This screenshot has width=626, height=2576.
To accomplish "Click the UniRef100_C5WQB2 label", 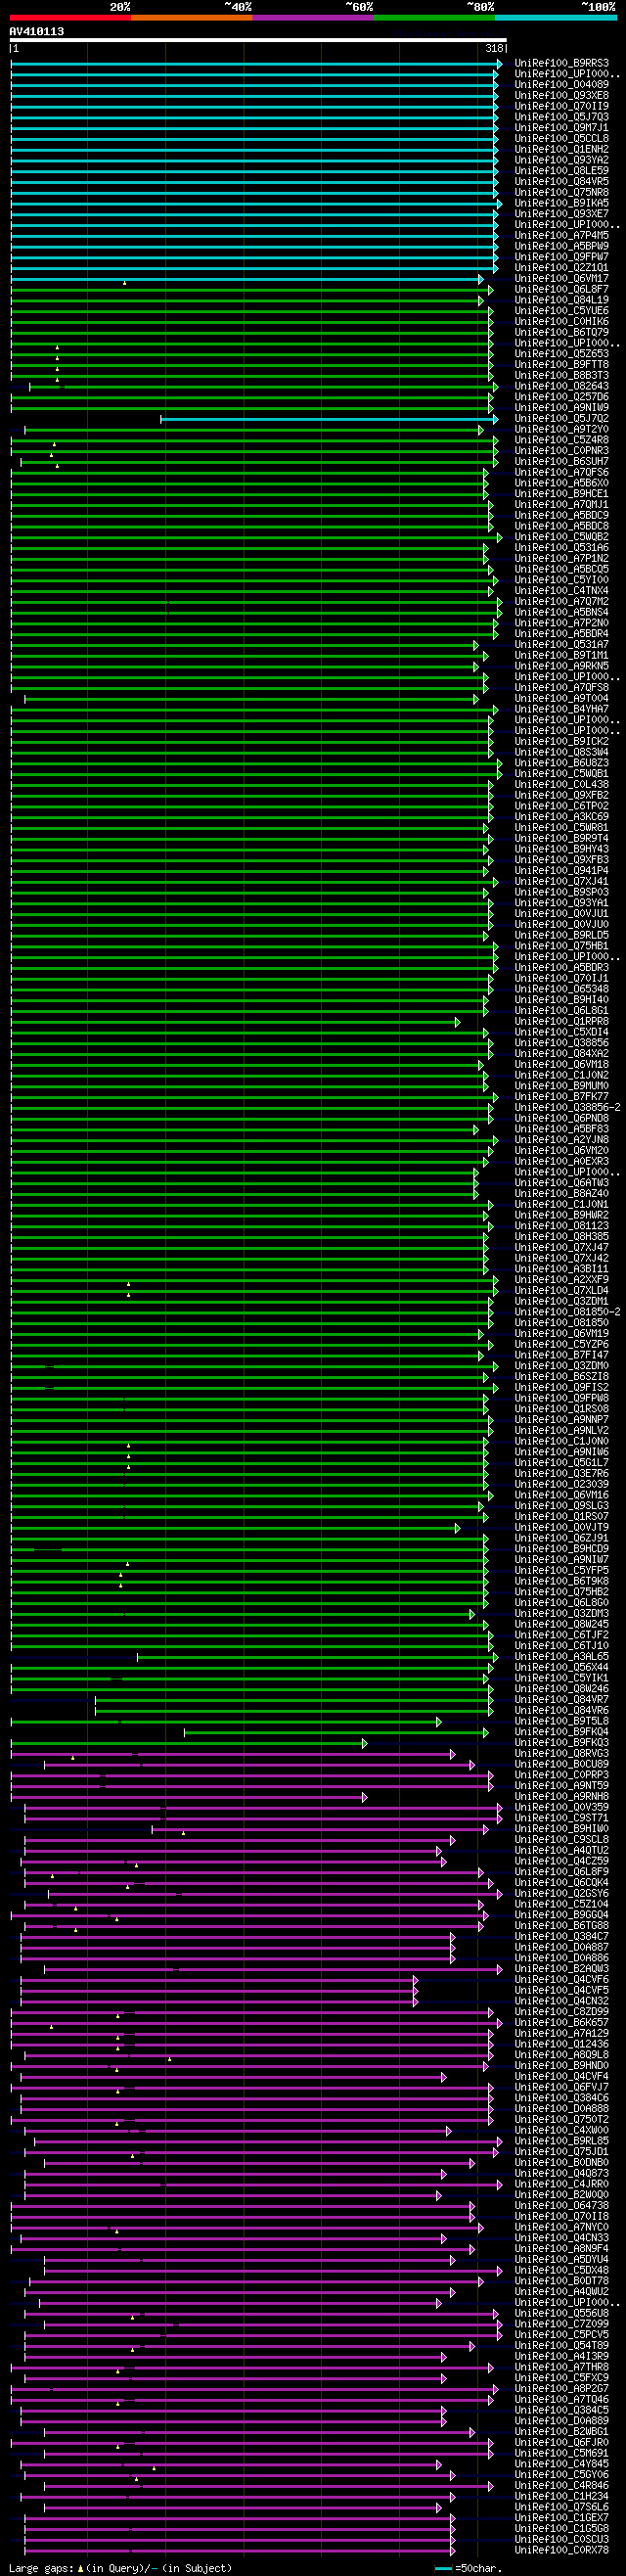I will click(561, 537).
